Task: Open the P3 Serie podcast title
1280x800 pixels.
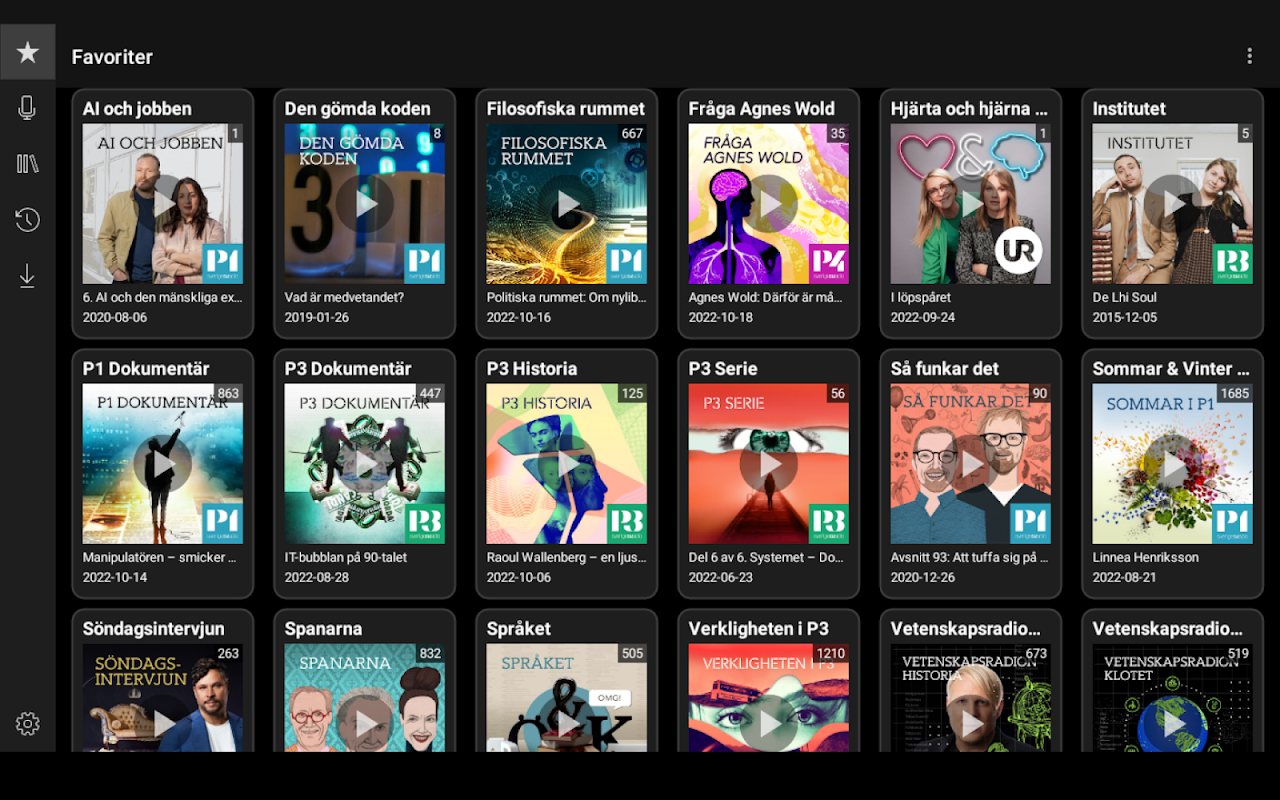Action: pyautogui.click(x=723, y=369)
